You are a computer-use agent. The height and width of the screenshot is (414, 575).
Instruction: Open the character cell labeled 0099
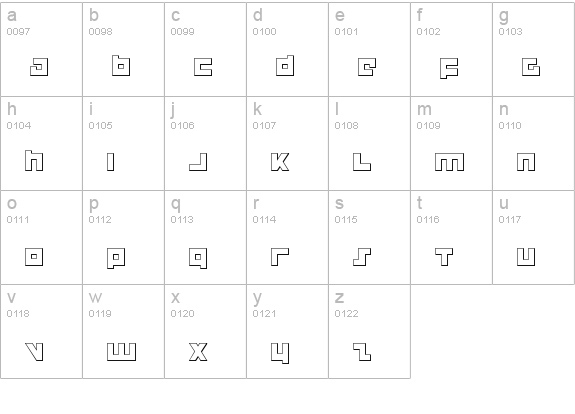pos(205,50)
